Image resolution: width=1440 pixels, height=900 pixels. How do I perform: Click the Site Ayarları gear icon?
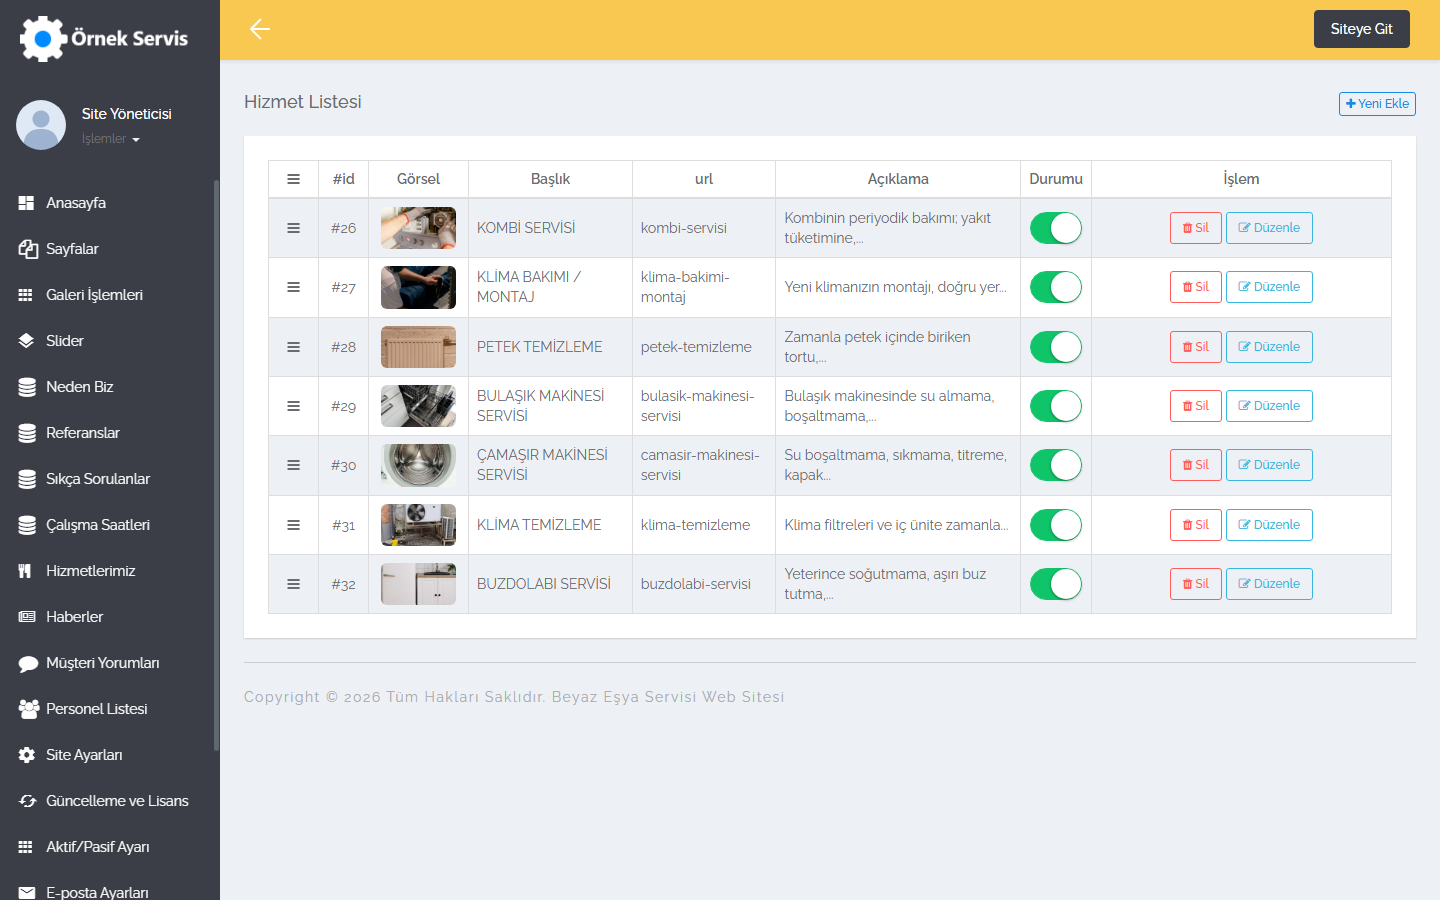pyautogui.click(x=27, y=755)
